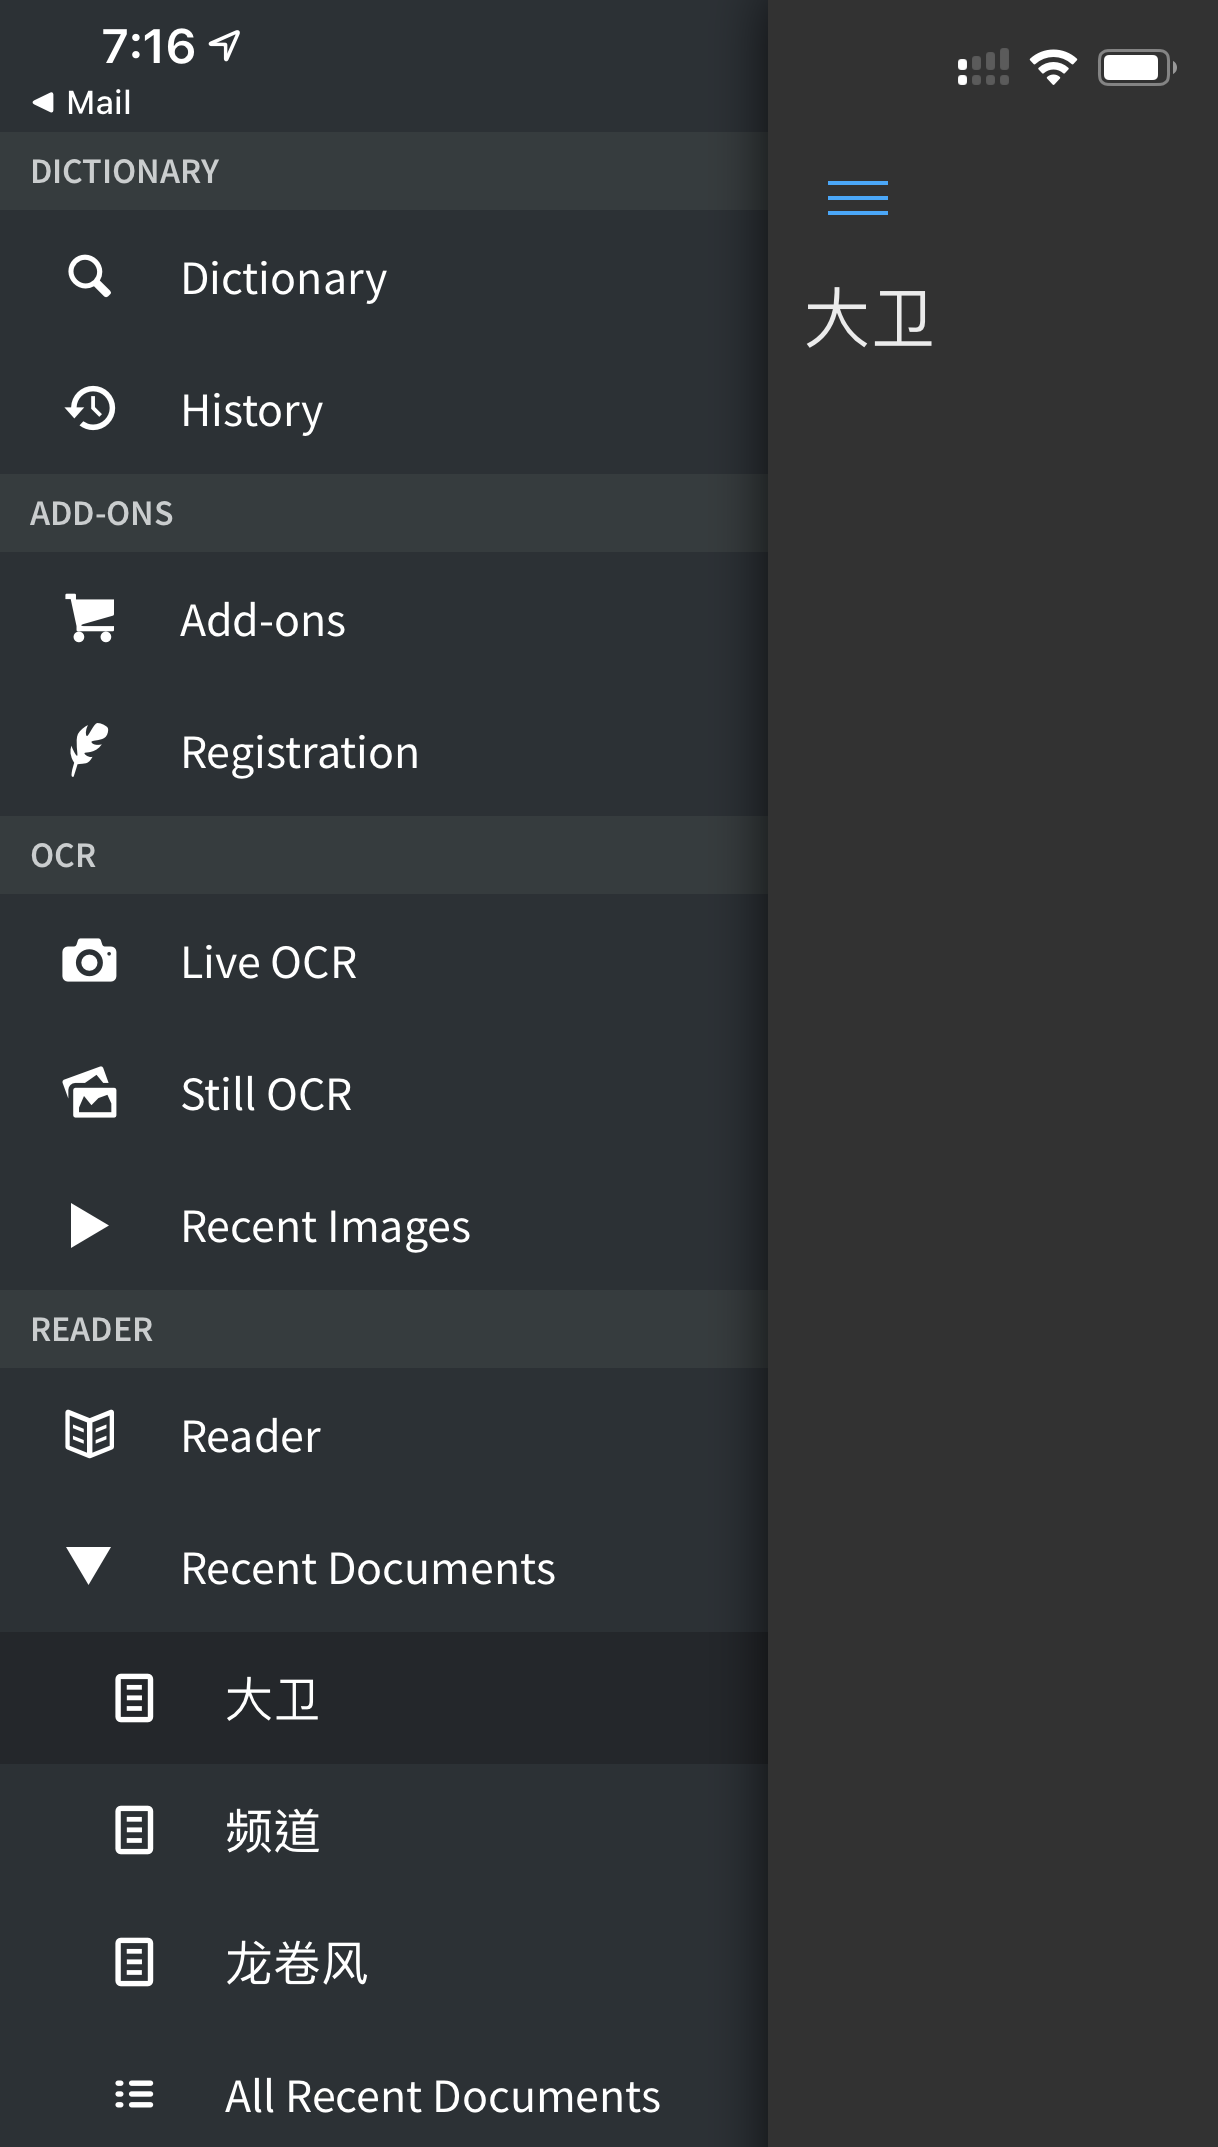
Task: Expand the Recent Images triangle
Action: tap(89, 1225)
